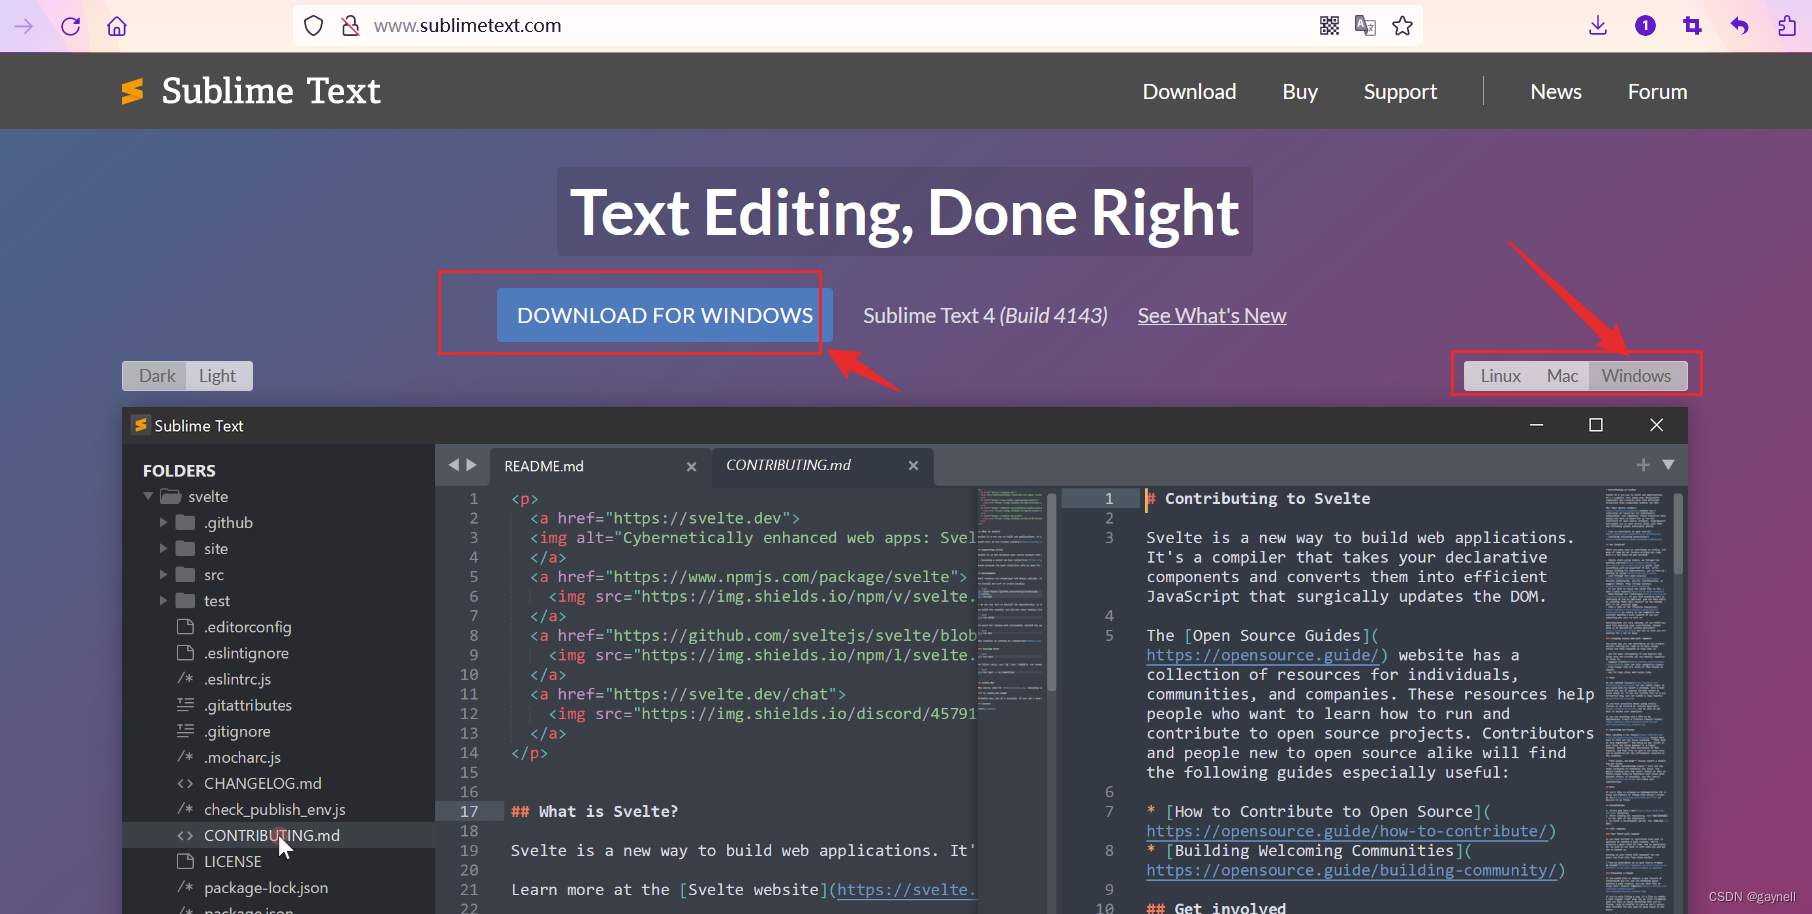Click the translate page icon
The width and height of the screenshot is (1812, 914).
[x=1365, y=26]
